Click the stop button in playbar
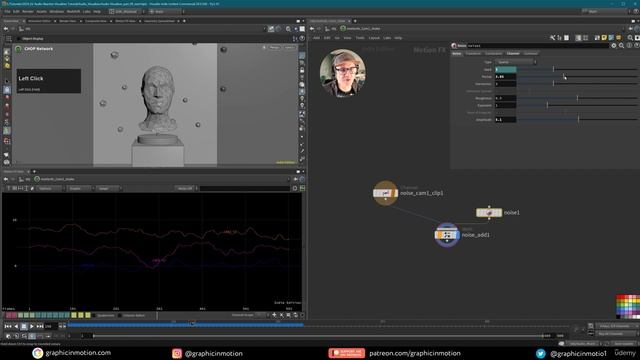The width and height of the screenshot is (640, 360). pyautogui.click(x=24, y=327)
